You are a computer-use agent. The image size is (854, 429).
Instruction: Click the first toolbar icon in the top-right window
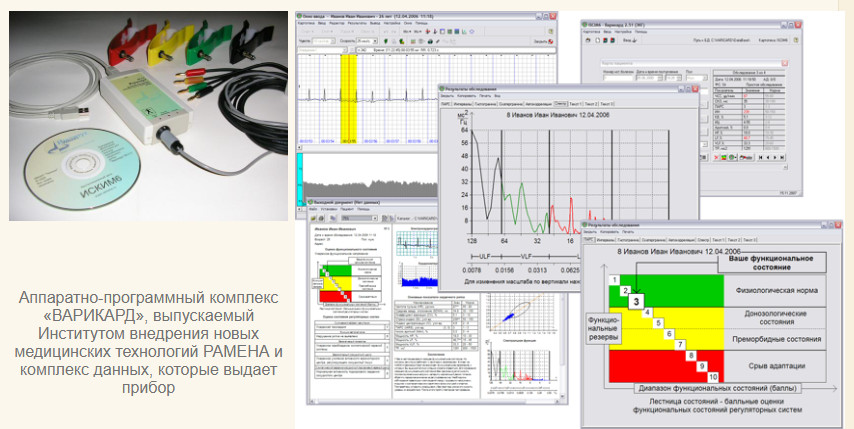(588, 40)
